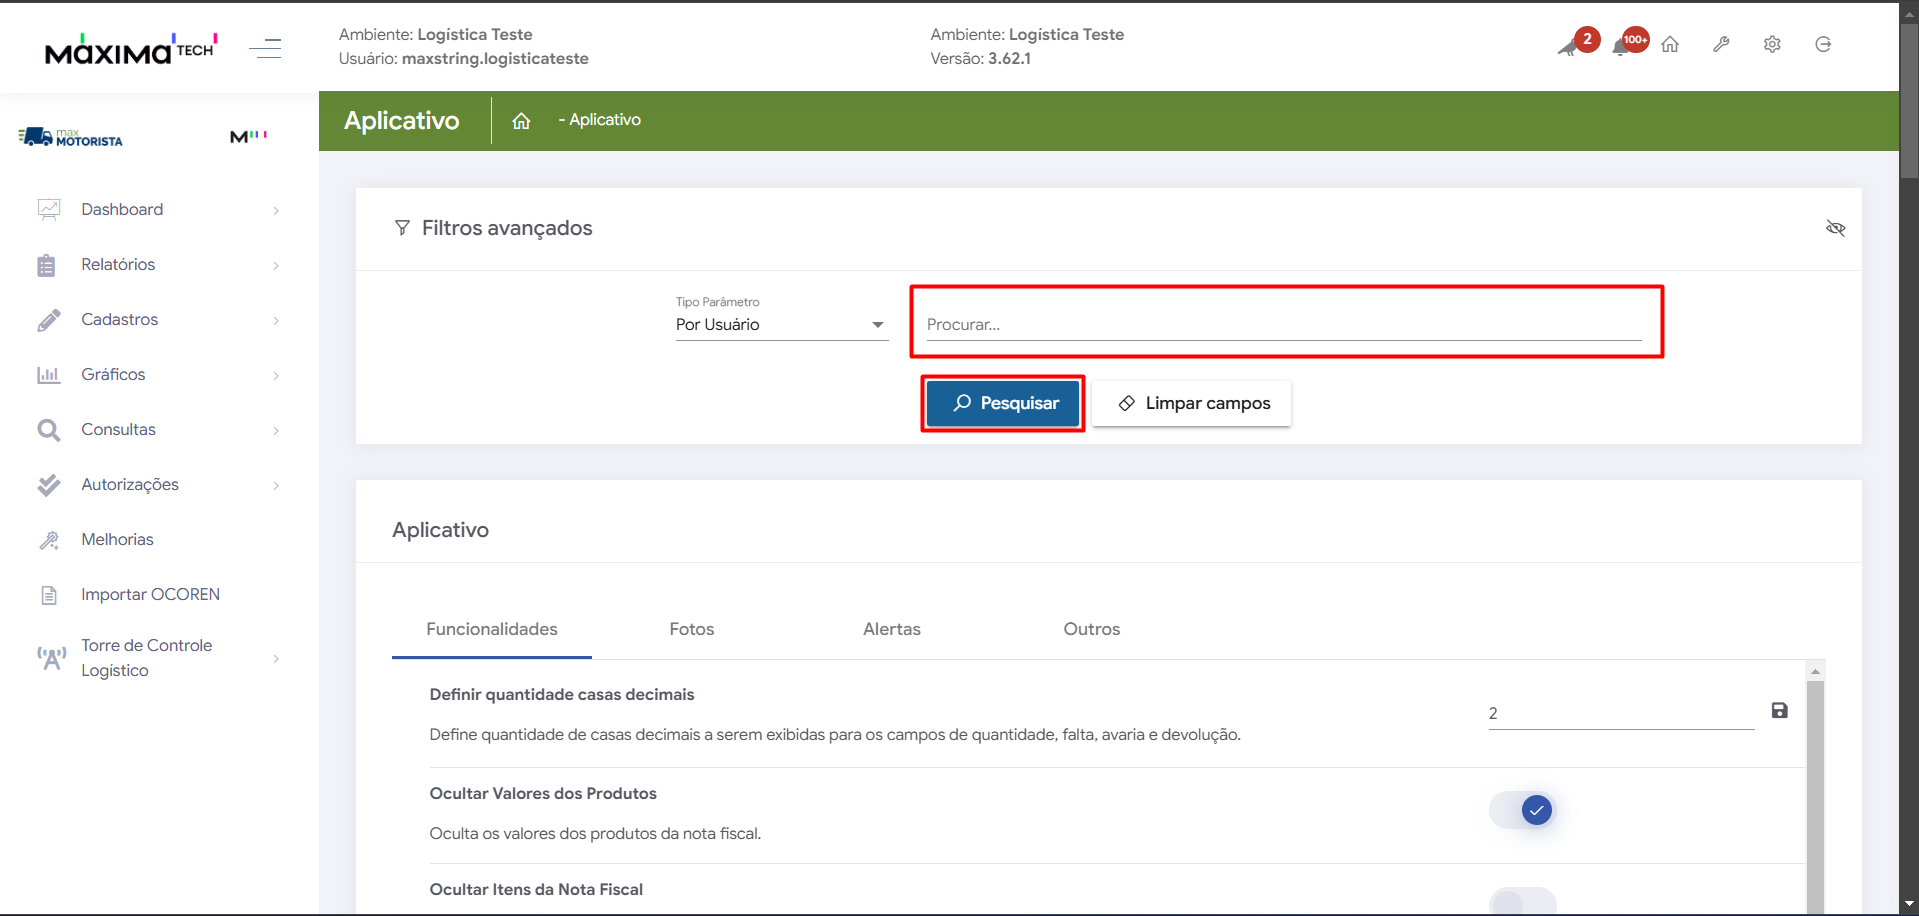Disable Ocultar Valores dos Produtos toggle

[x=1523, y=810]
